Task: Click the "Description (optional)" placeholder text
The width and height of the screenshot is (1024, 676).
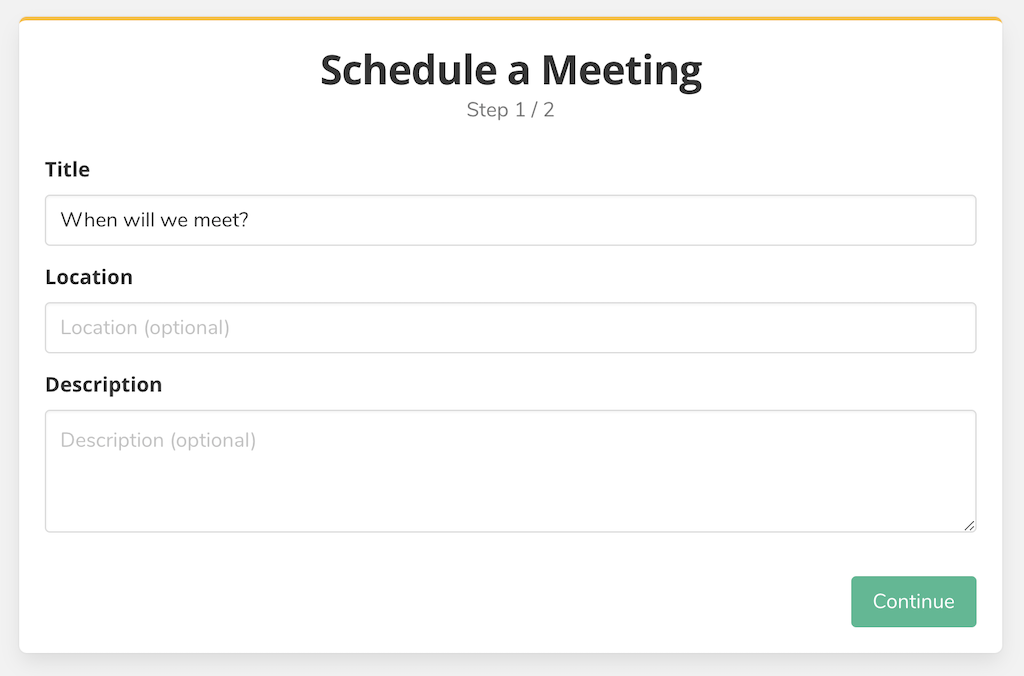Action: [158, 440]
